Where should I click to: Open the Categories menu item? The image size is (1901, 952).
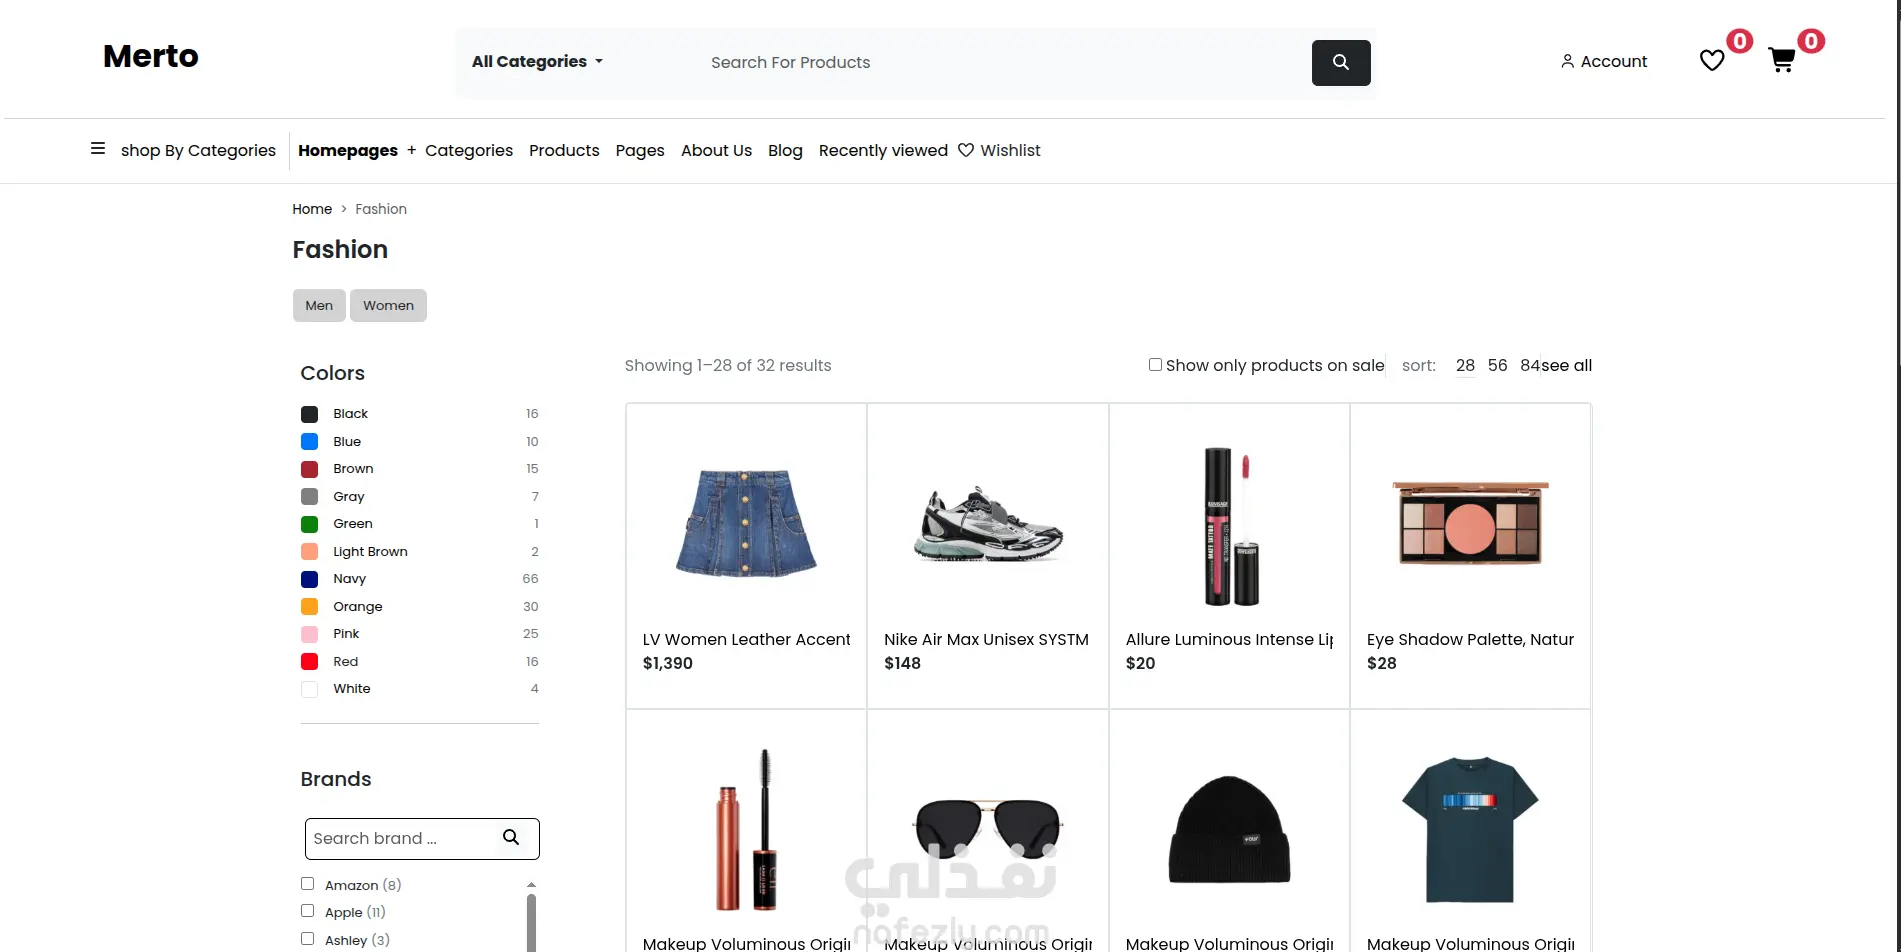(469, 150)
